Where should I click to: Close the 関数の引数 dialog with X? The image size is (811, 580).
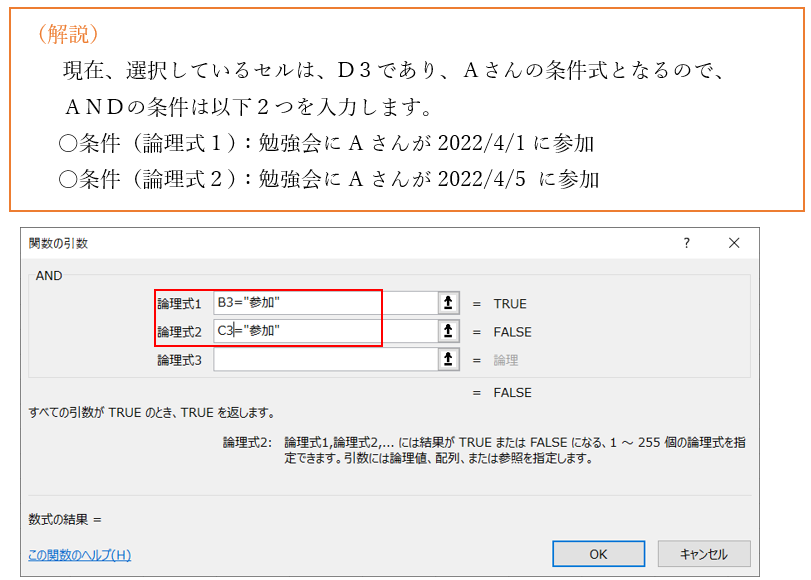(x=734, y=243)
